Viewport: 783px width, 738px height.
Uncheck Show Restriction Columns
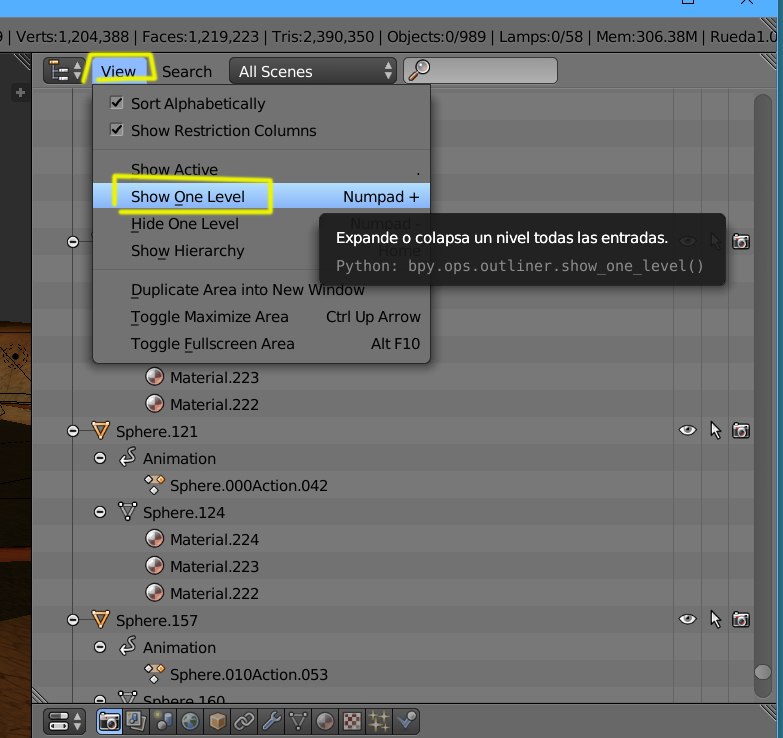(x=116, y=130)
